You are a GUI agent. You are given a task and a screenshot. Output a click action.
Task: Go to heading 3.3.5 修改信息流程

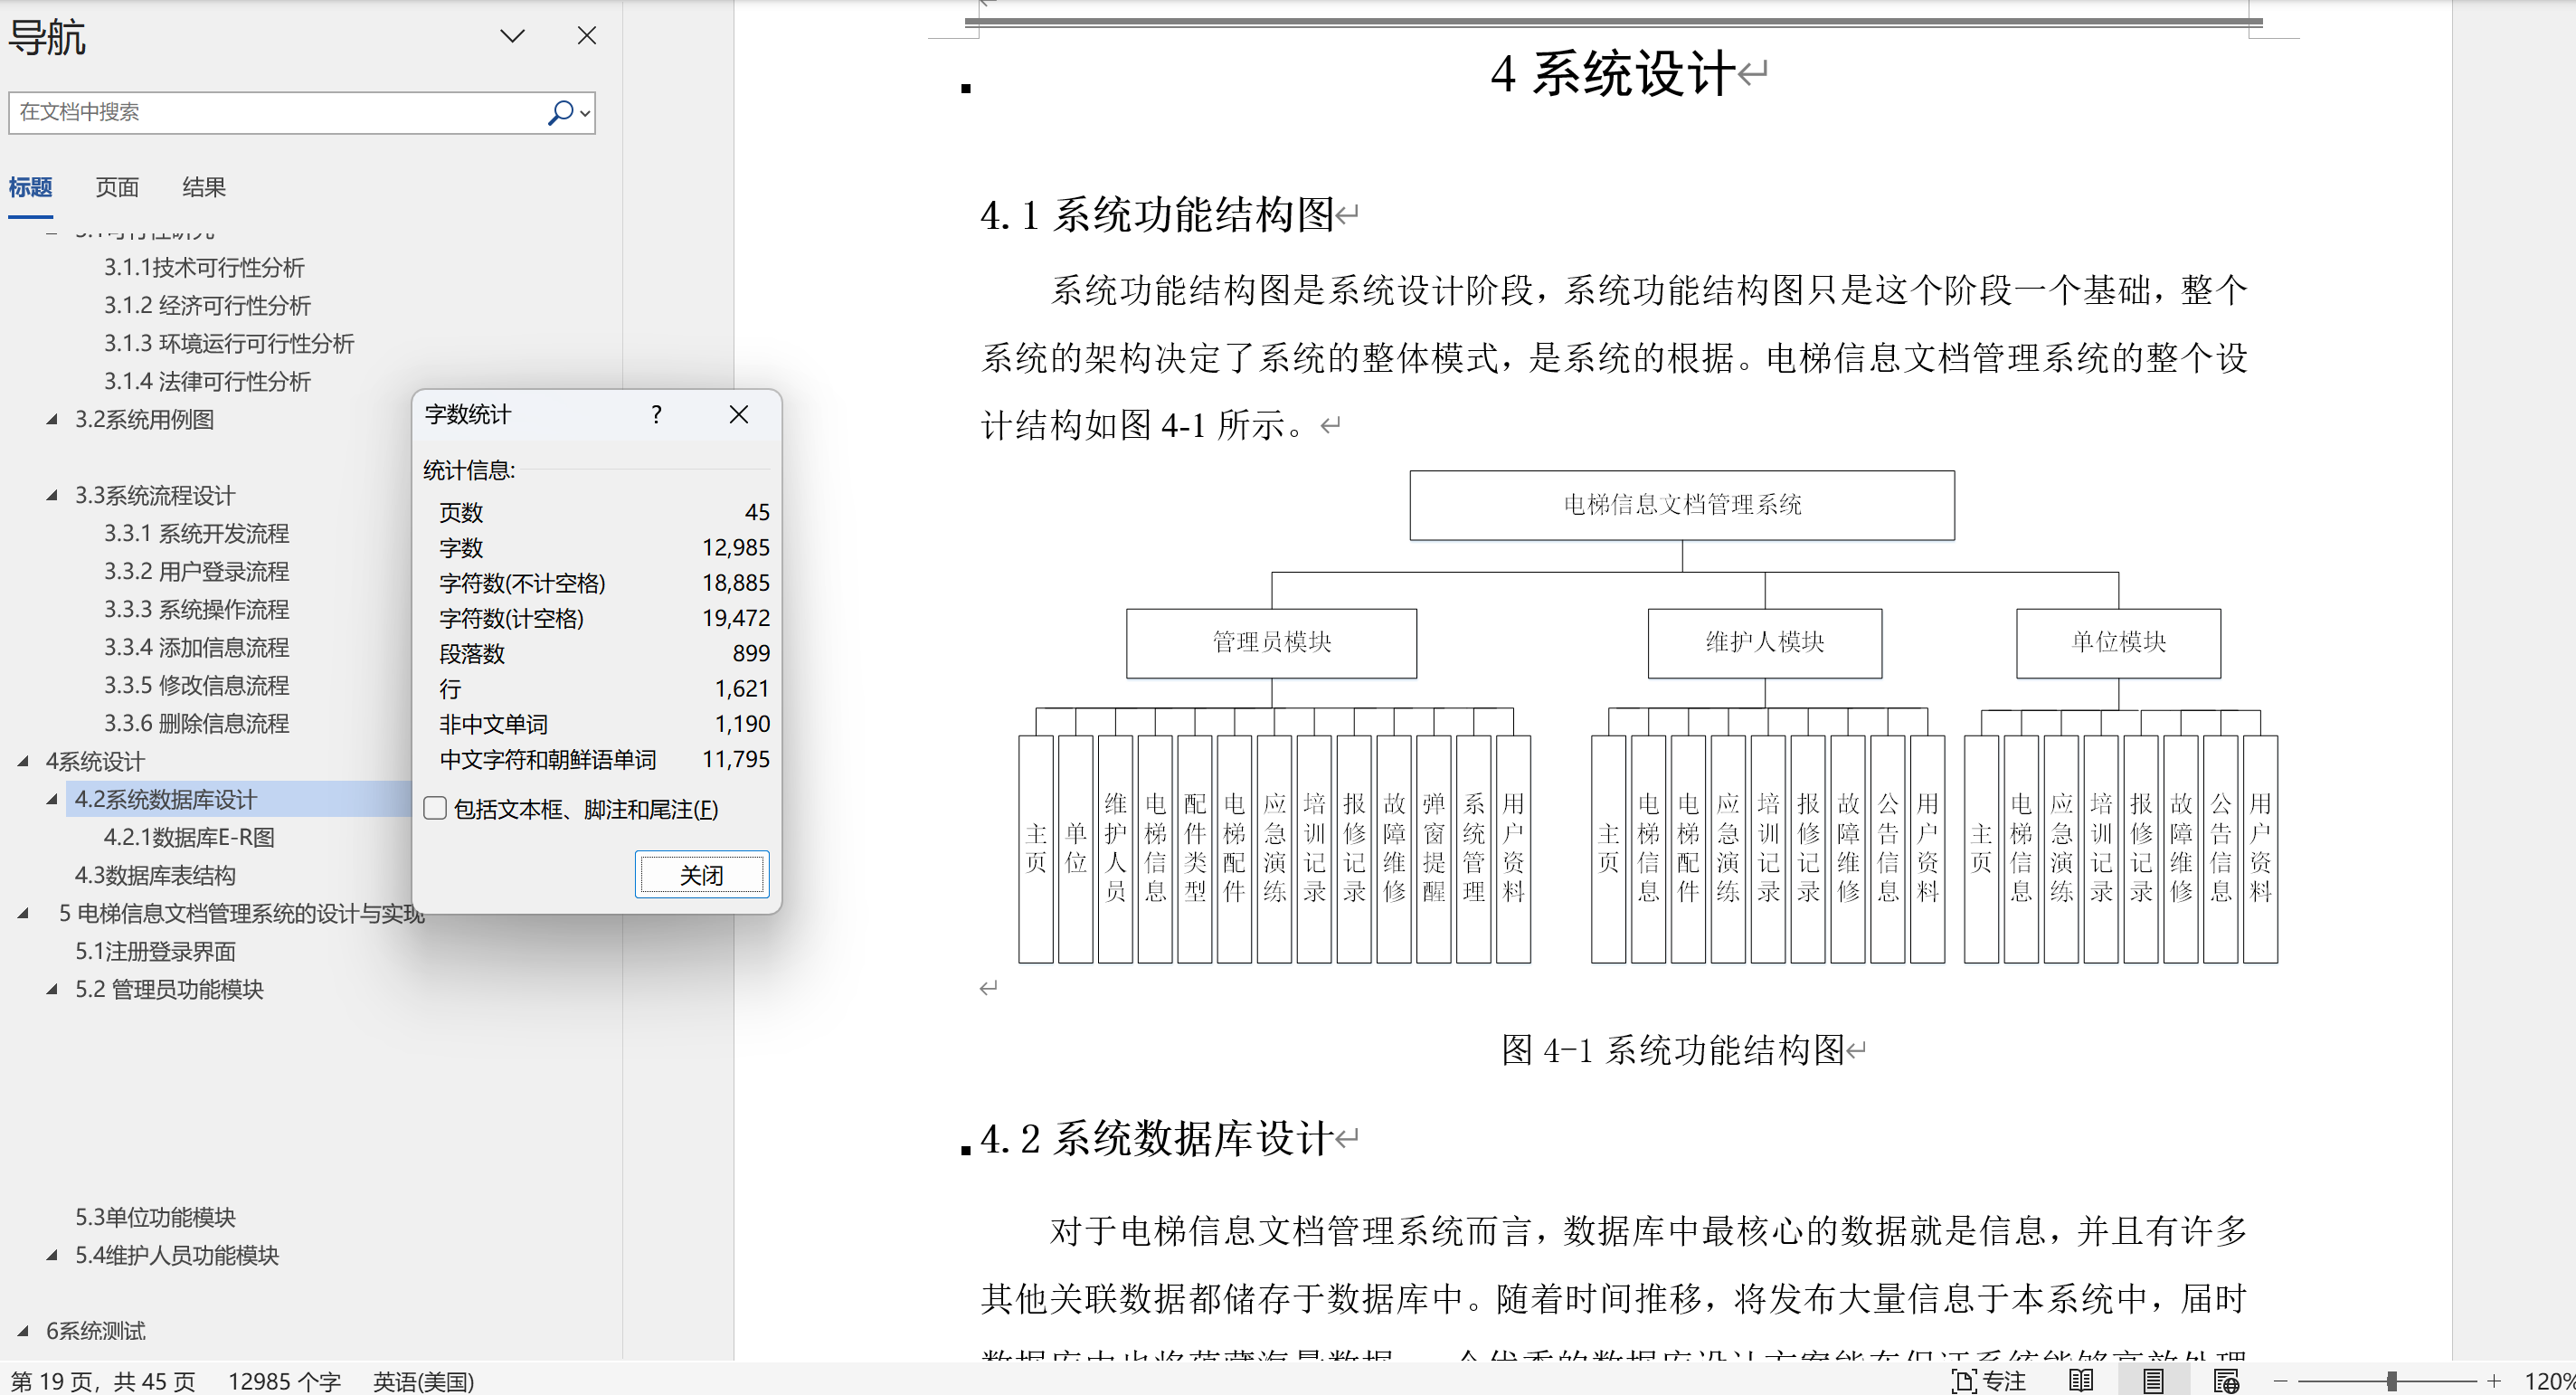point(196,685)
